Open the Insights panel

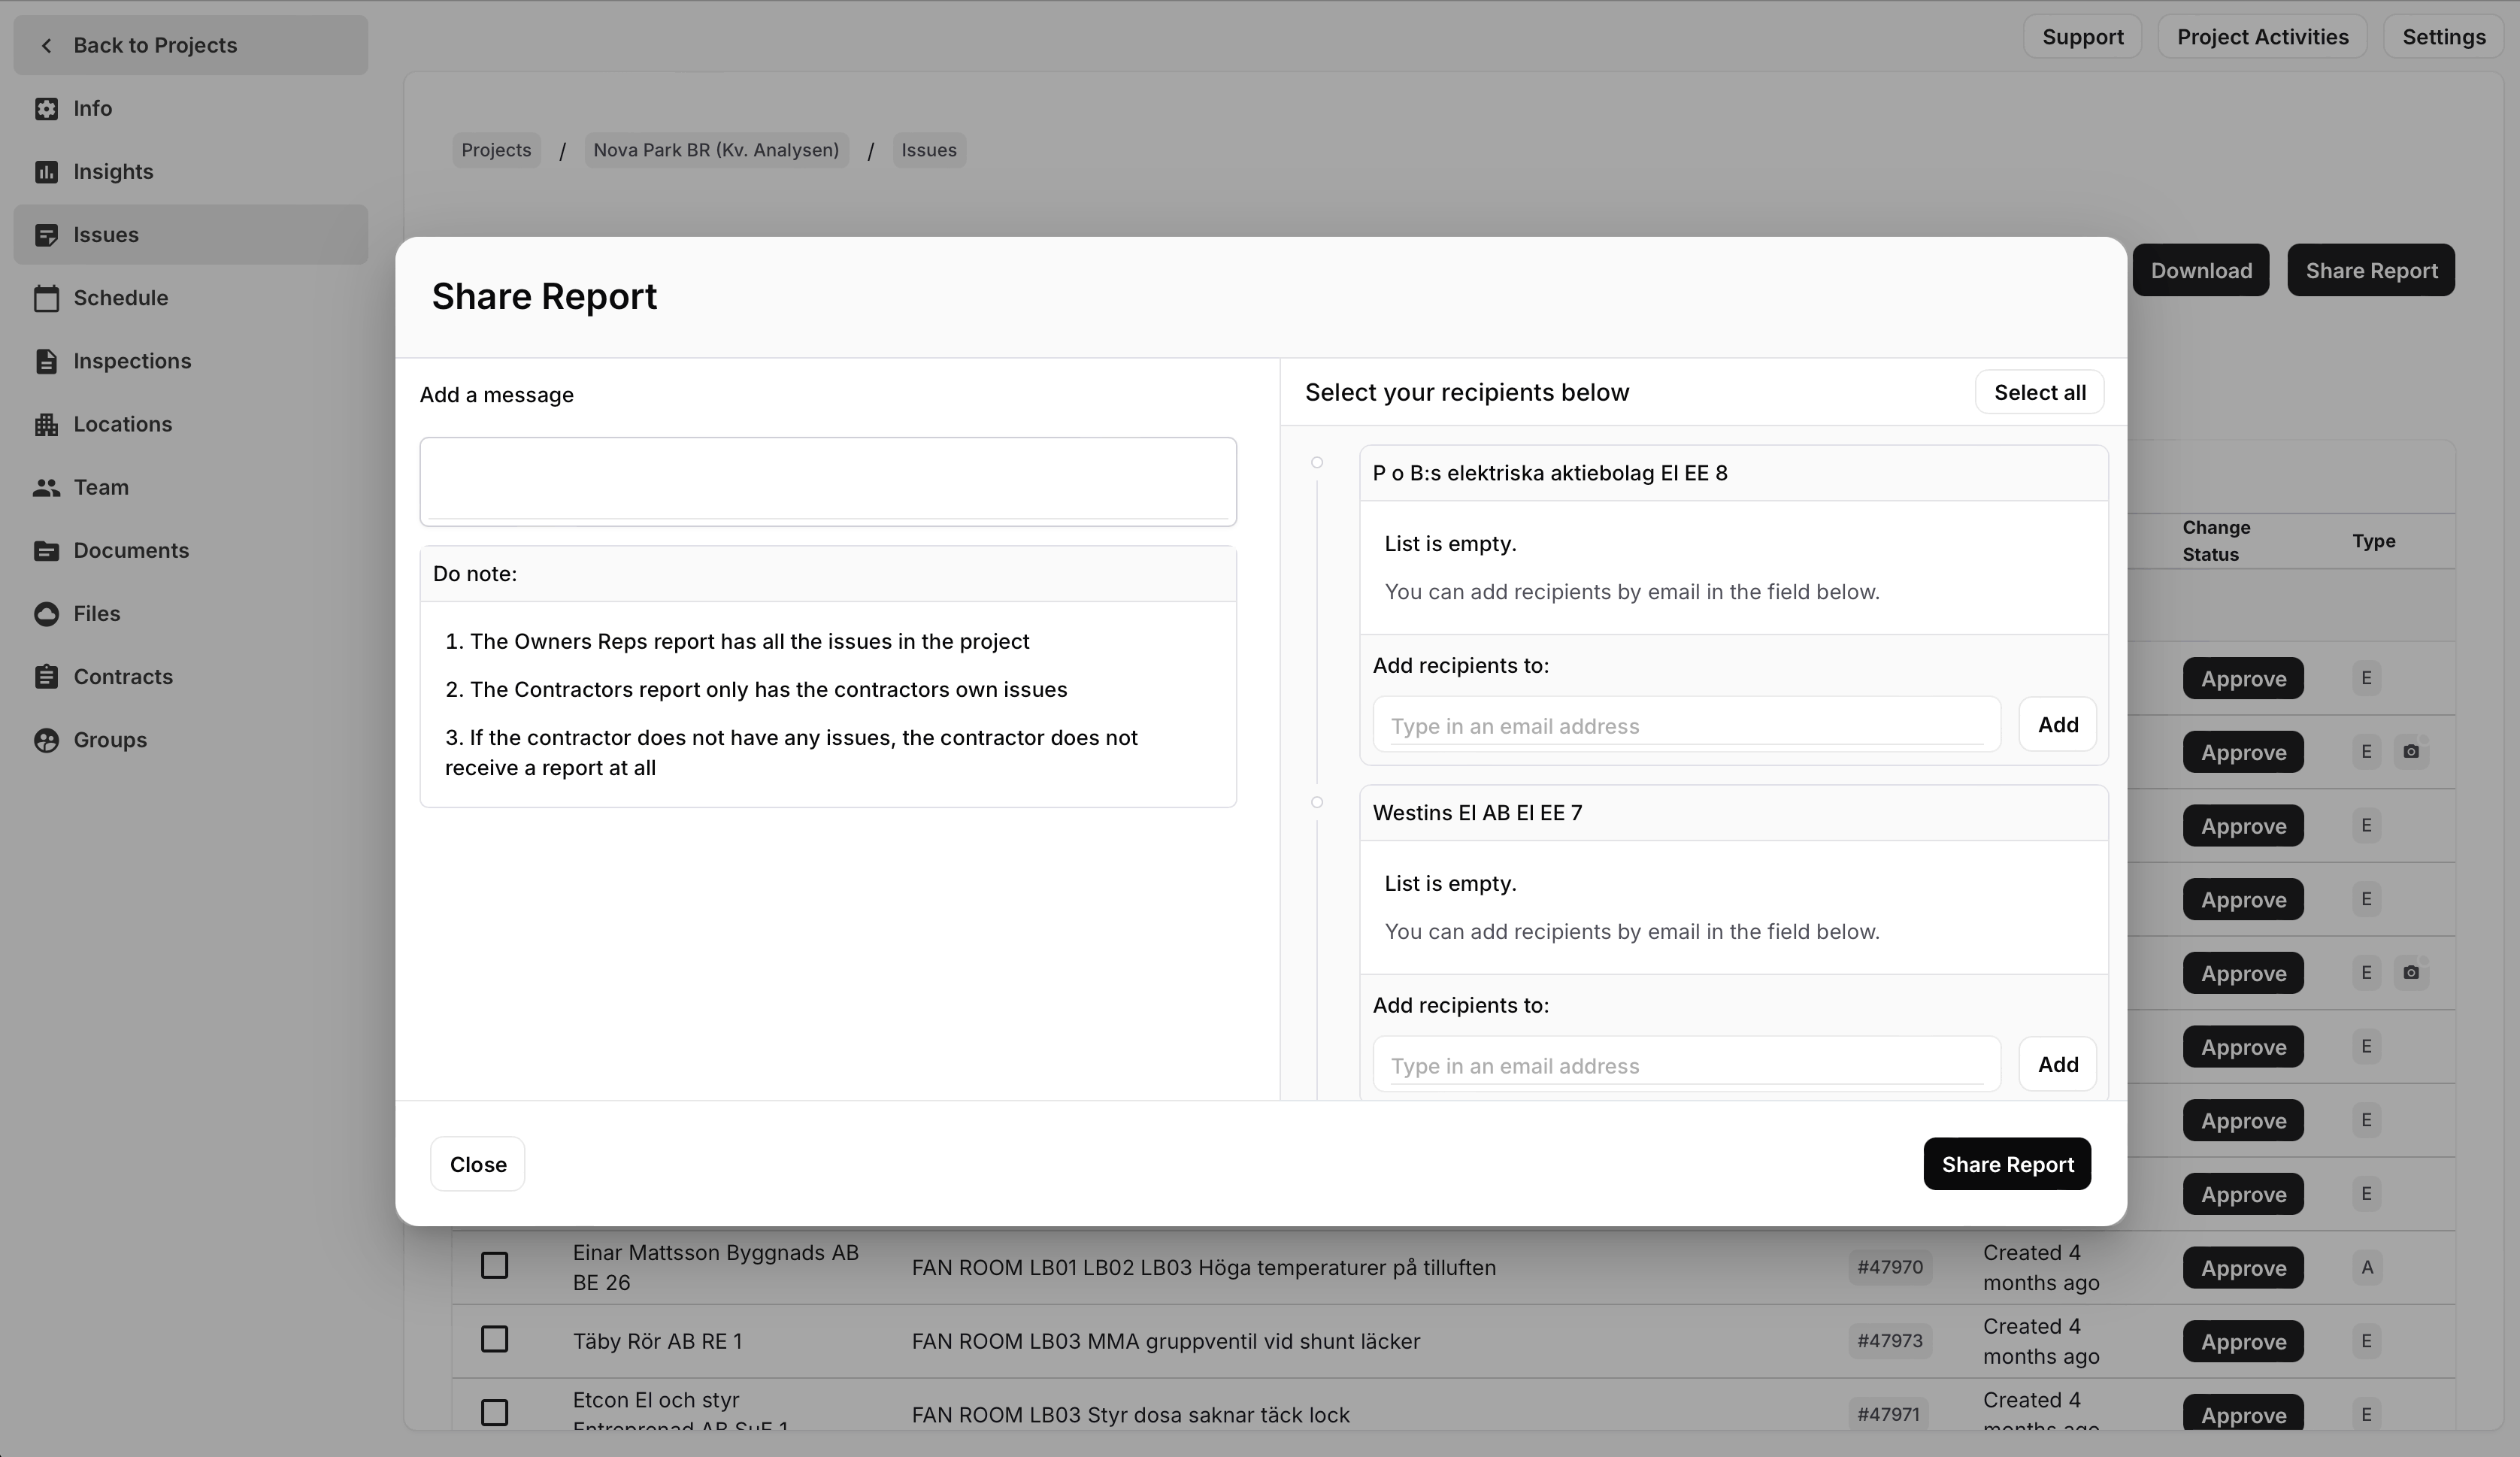[x=112, y=171]
